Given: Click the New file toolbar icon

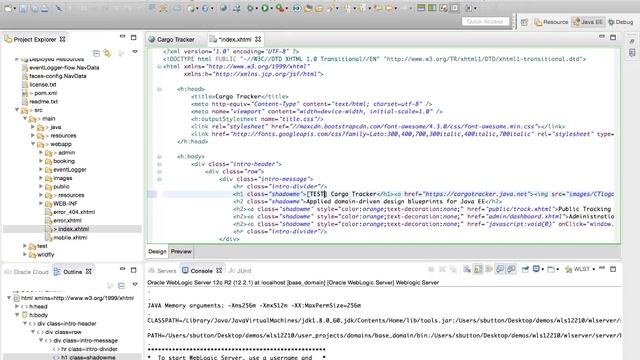Looking at the screenshot, I should click(8, 8).
